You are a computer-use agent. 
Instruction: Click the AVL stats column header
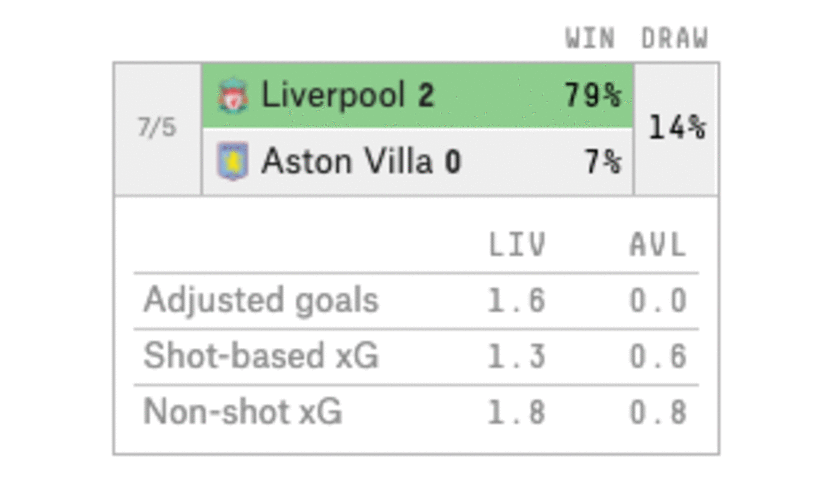coord(658,245)
